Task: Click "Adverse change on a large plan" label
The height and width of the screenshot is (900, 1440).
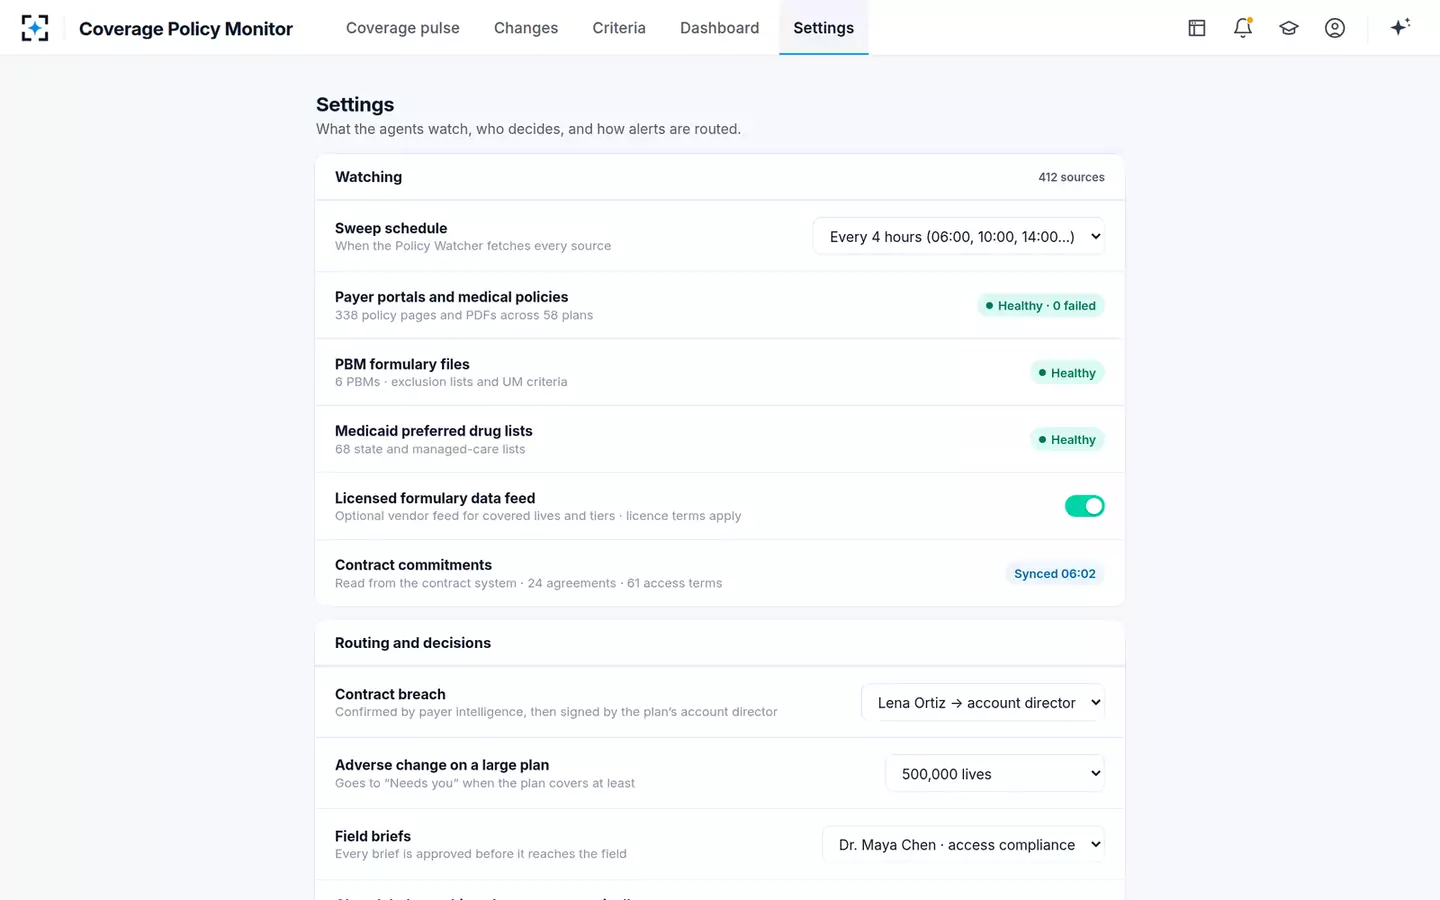Action: pyautogui.click(x=442, y=765)
